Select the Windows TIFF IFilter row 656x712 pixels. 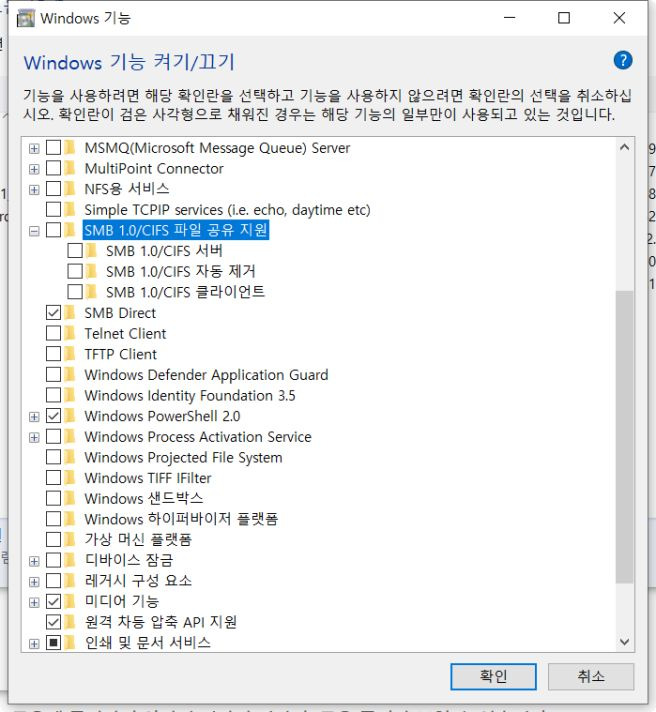tap(148, 478)
